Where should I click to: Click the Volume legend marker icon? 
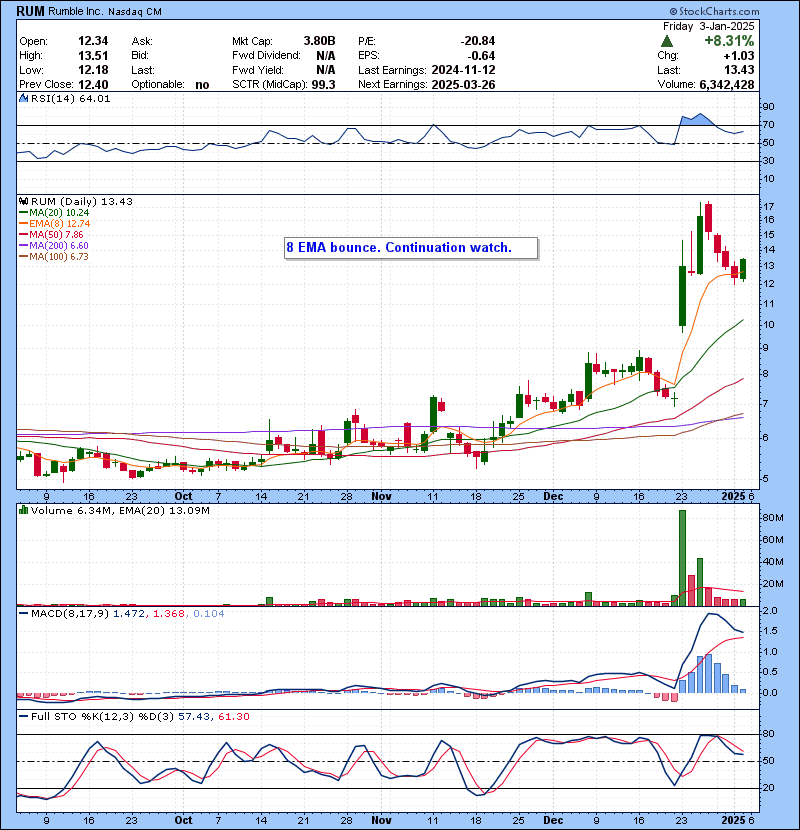click(x=24, y=511)
